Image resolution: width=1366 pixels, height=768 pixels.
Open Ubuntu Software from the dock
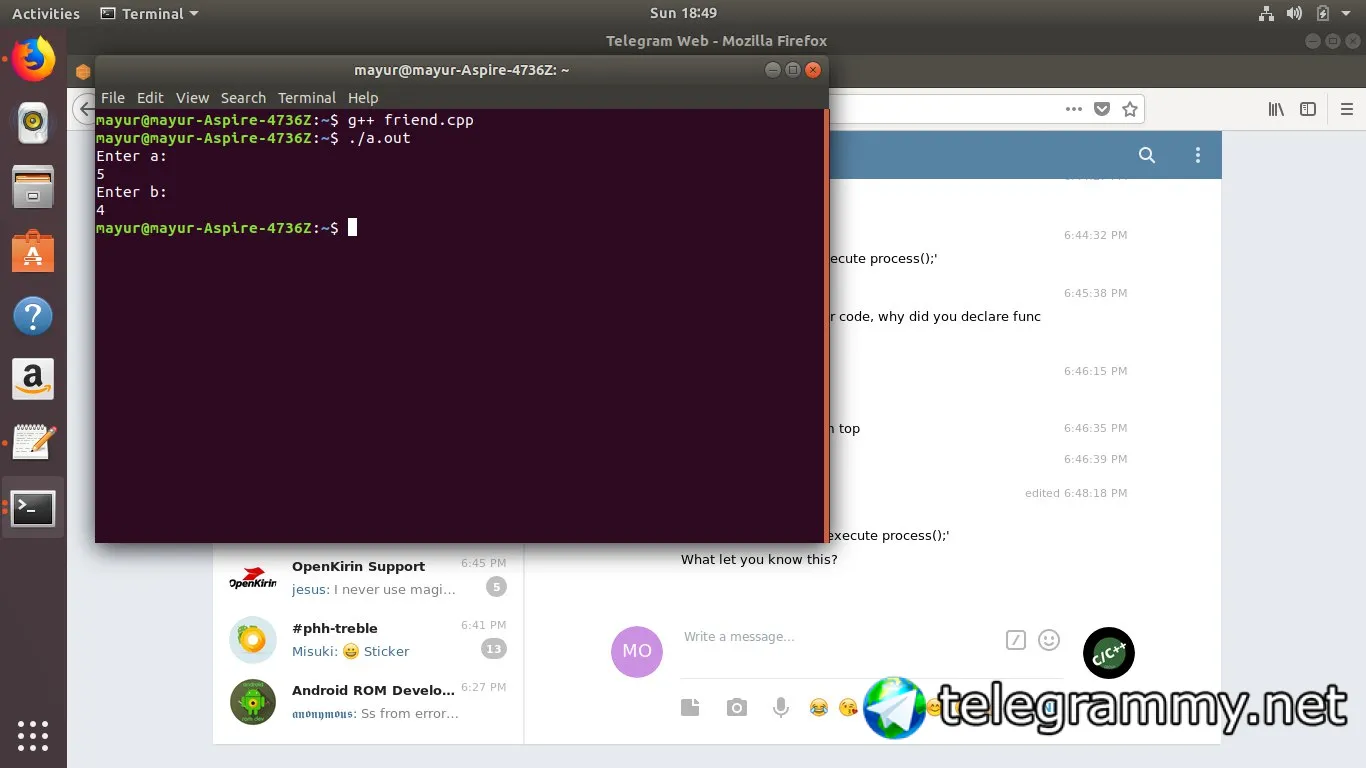33,251
